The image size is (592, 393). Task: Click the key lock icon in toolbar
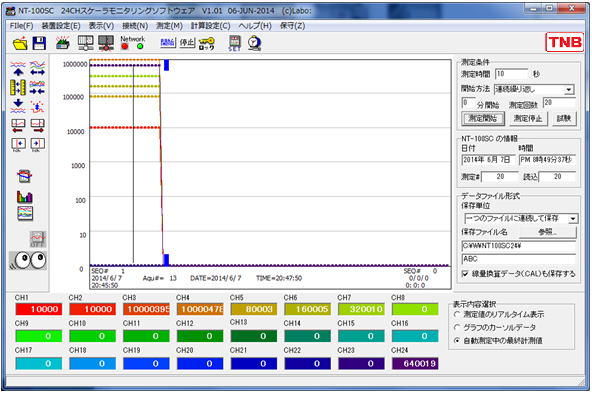coord(207,43)
